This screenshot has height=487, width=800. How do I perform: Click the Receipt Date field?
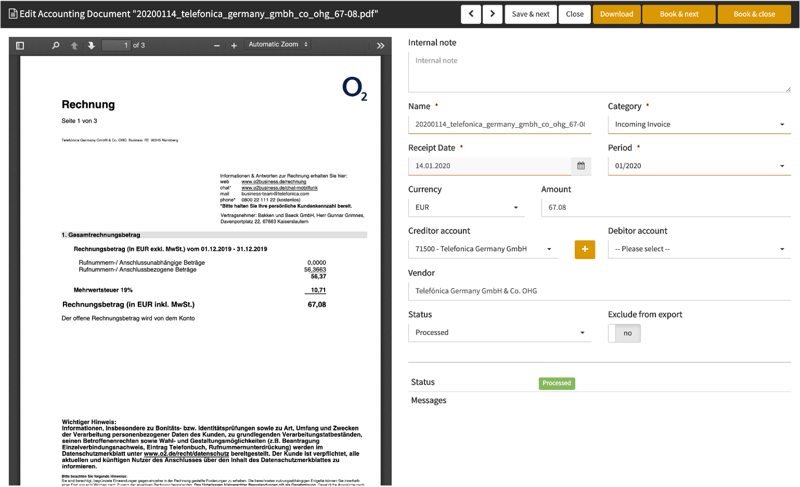point(489,166)
